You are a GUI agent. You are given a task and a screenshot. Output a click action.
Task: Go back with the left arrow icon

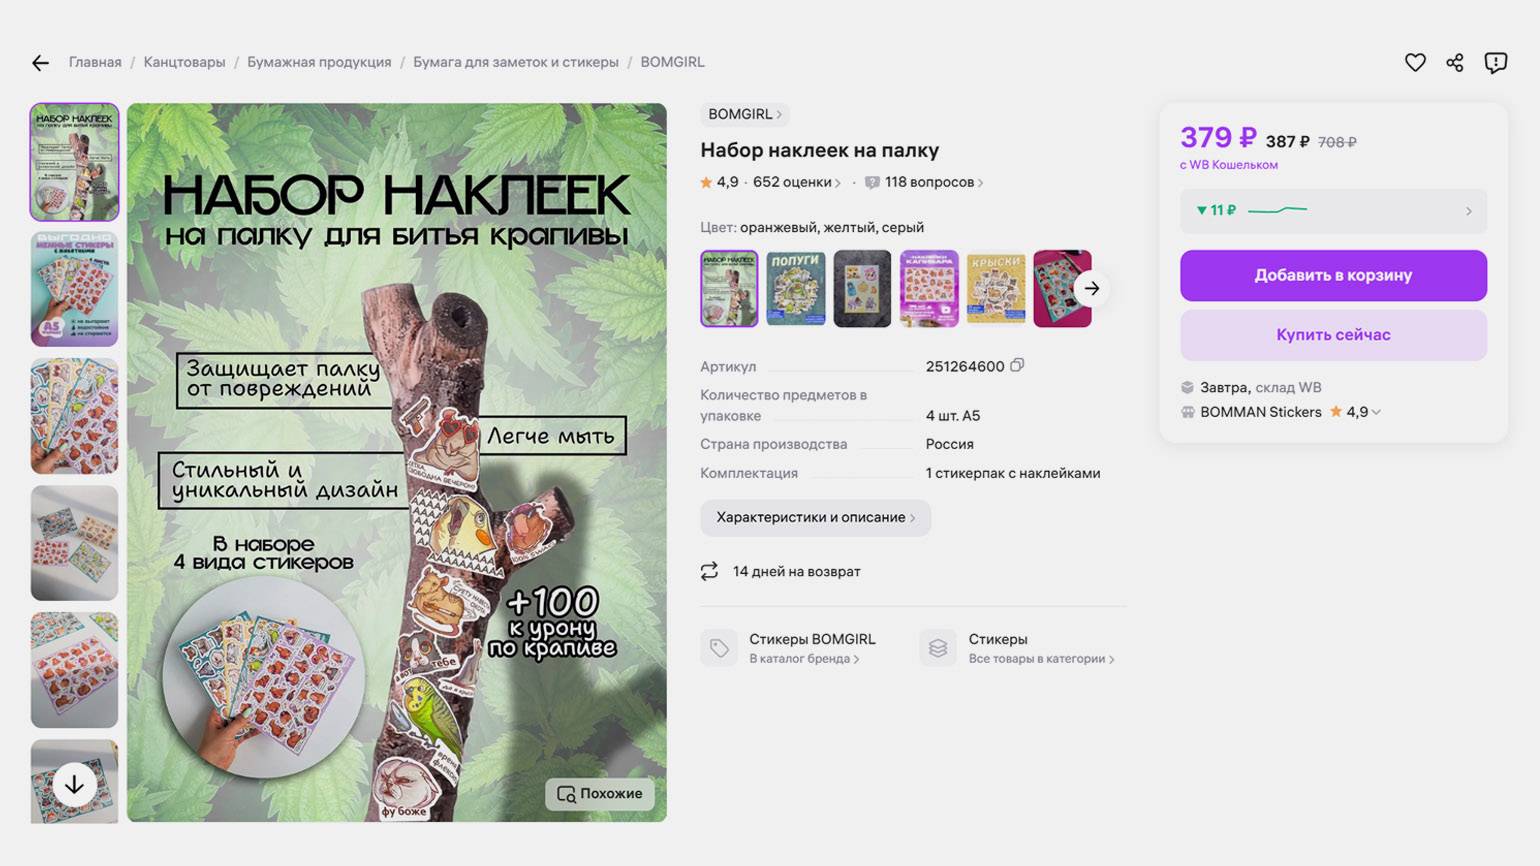click(40, 63)
